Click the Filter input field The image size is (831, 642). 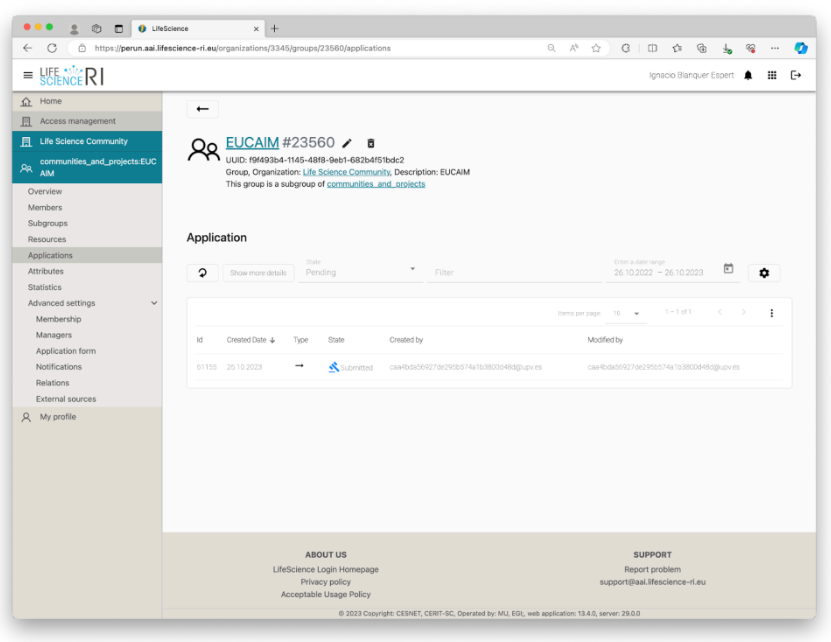tap(514, 272)
